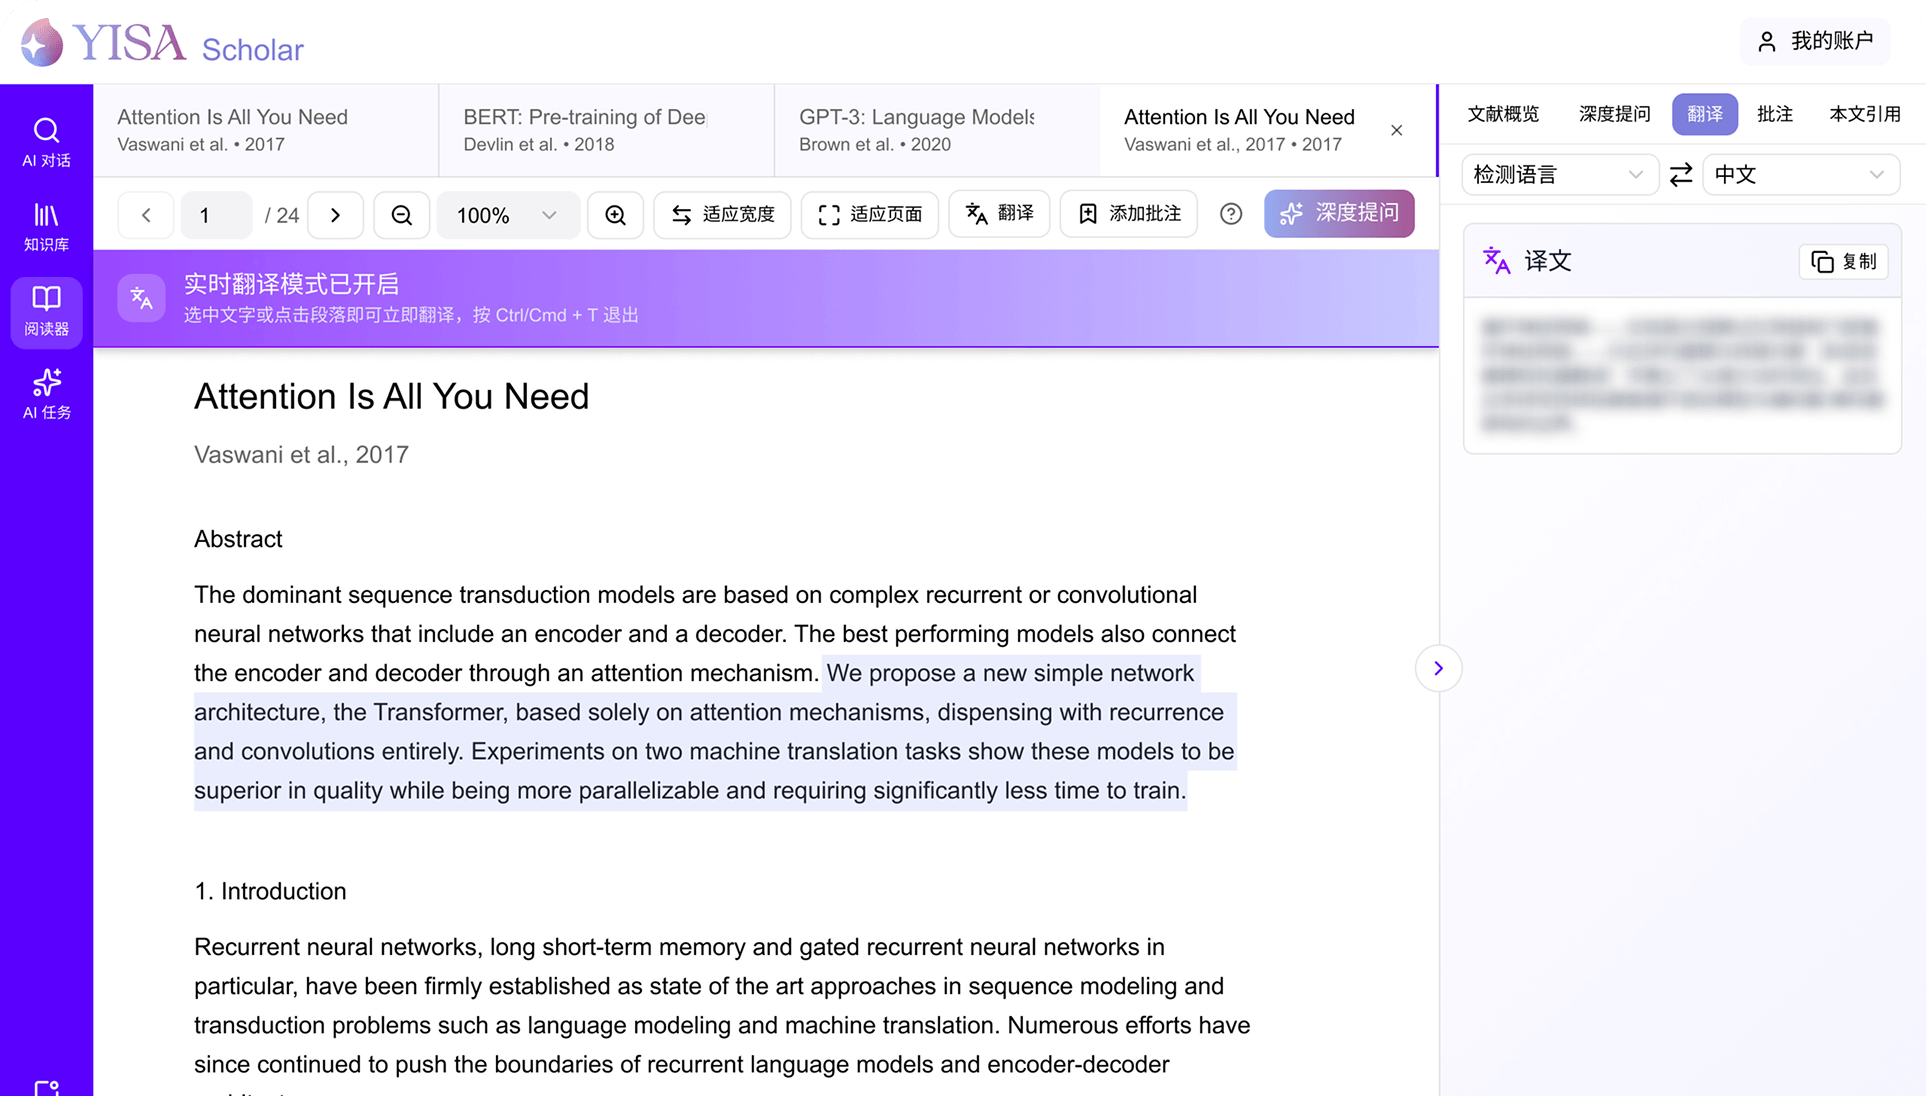Viewport: 1927px width, 1096px height.
Task: Open AI 对话 in the sidebar
Action: coord(46,142)
